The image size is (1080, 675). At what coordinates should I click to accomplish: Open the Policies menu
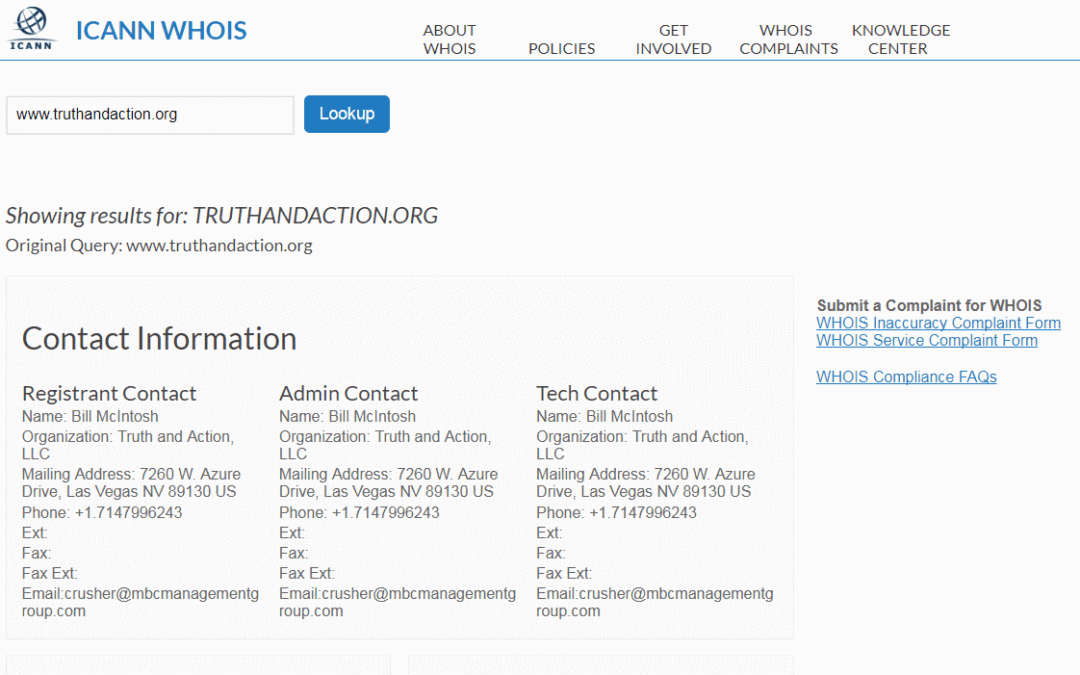(561, 48)
